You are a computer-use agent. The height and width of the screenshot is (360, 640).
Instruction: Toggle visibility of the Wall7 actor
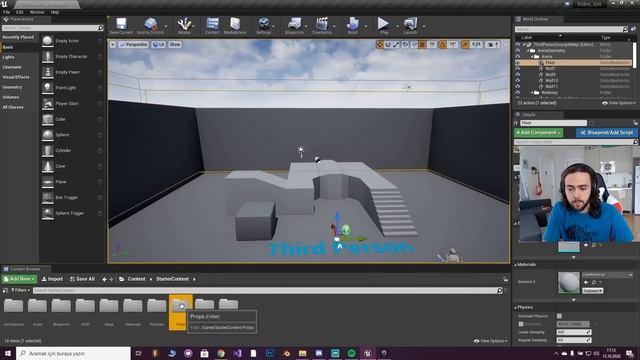pos(518,69)
